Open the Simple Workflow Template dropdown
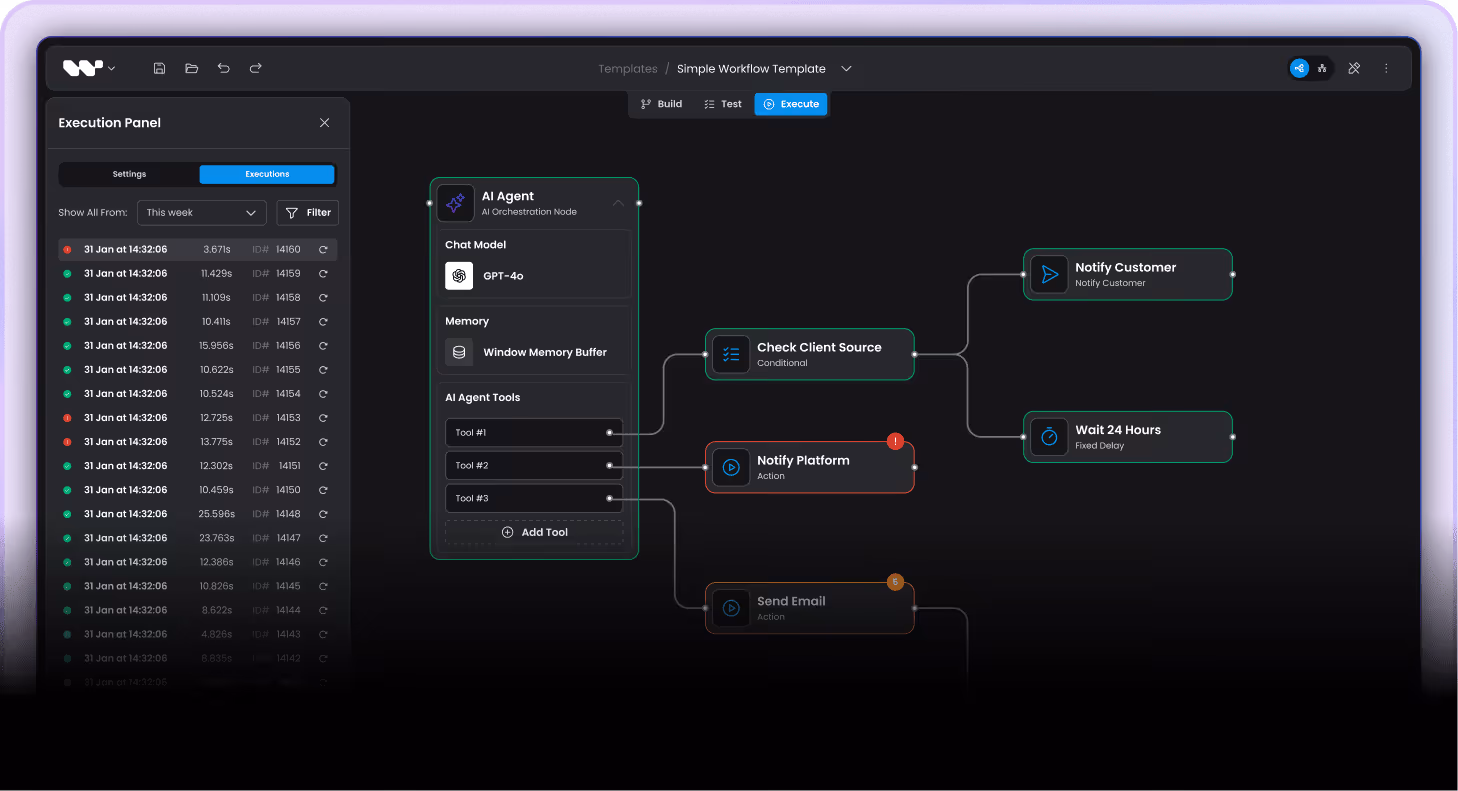The width and height of the screenshot is (1458, 791). point(846,68)
